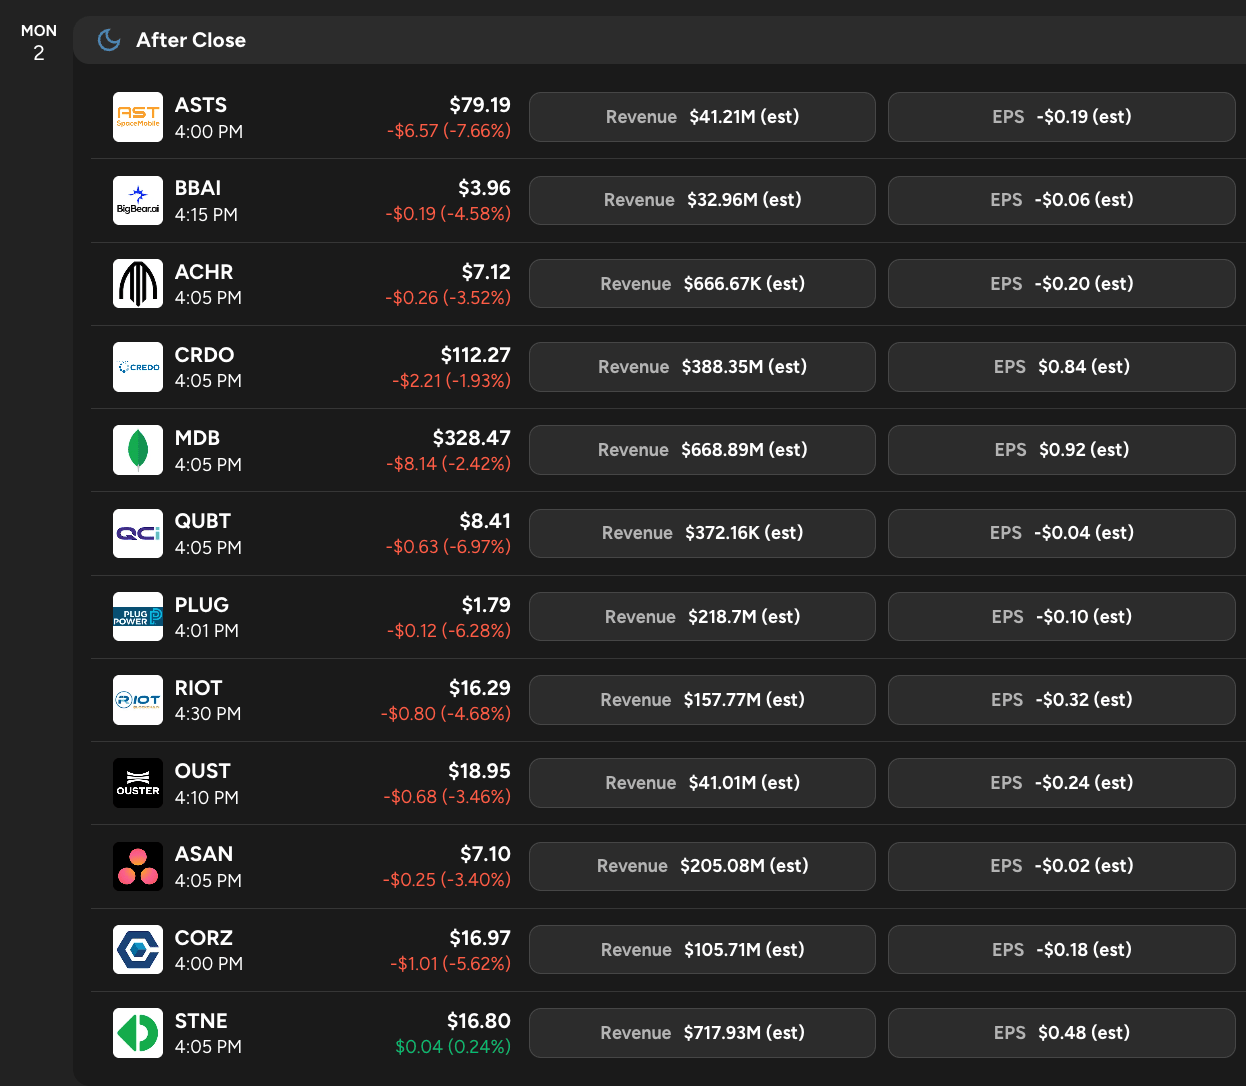Select the ASTS ticker symbol

click(201, 105)
